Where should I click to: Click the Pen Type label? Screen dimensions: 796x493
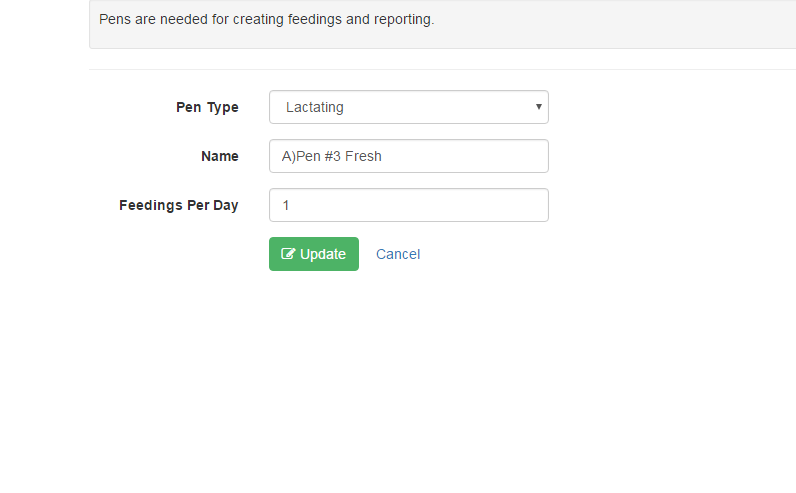207,108
